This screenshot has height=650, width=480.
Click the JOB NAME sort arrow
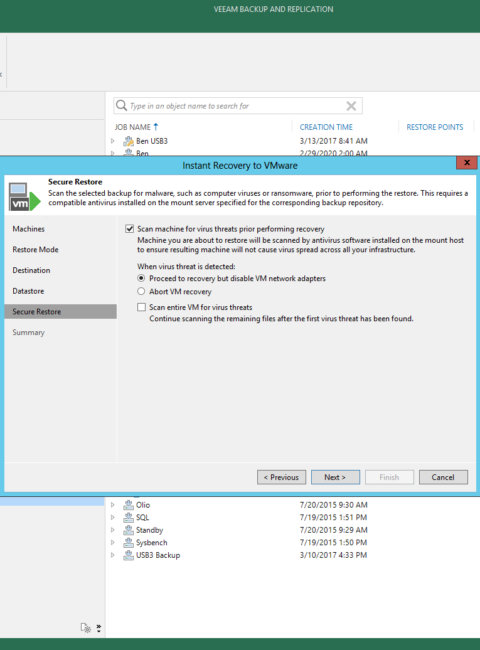pos(156,126)
